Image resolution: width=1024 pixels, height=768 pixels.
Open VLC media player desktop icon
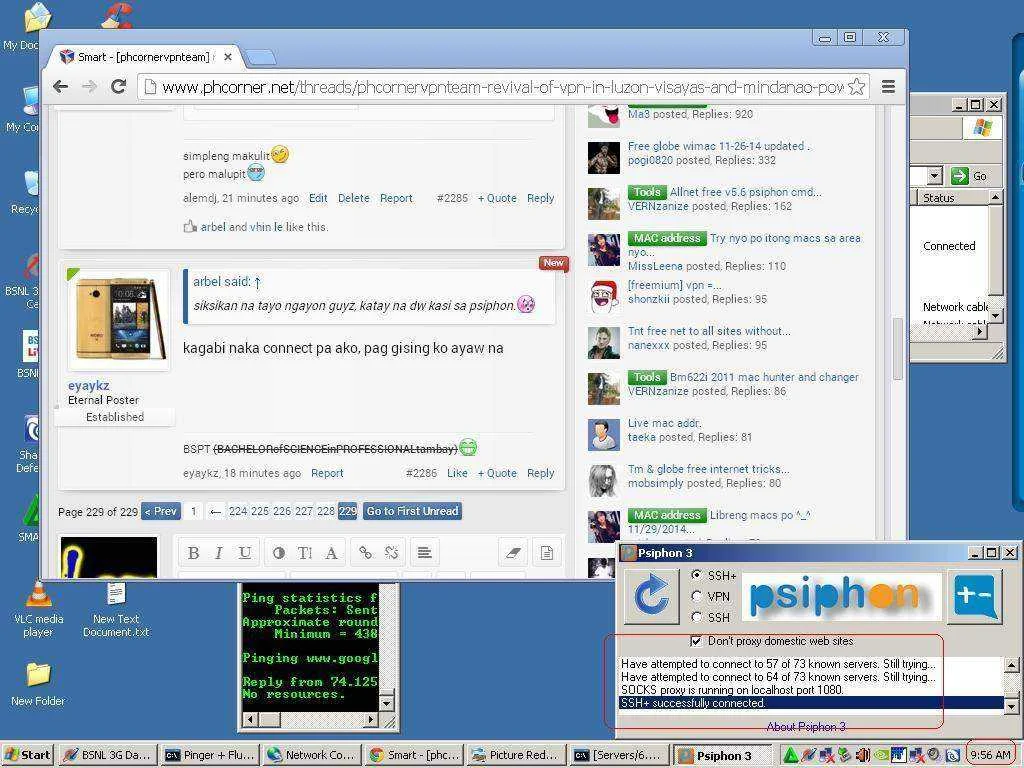pyautogui.click(x=38, y=610)
